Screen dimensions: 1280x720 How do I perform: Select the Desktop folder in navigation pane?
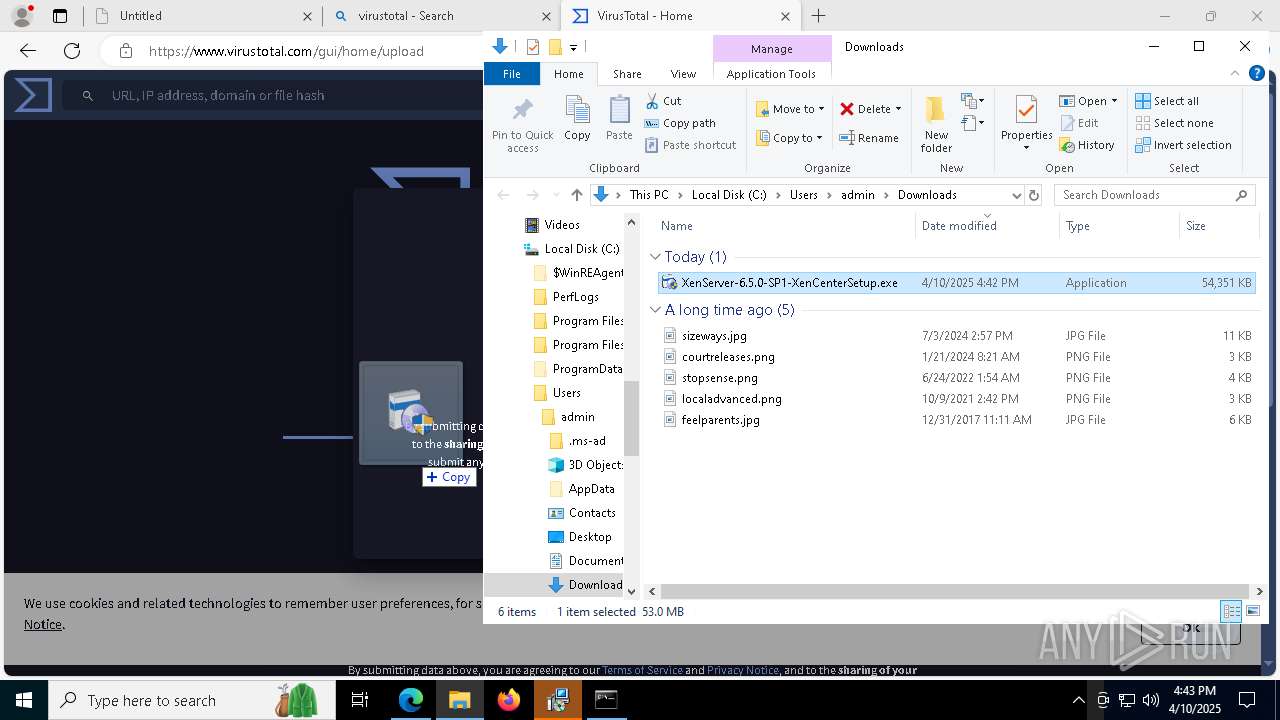pos(590,537)
